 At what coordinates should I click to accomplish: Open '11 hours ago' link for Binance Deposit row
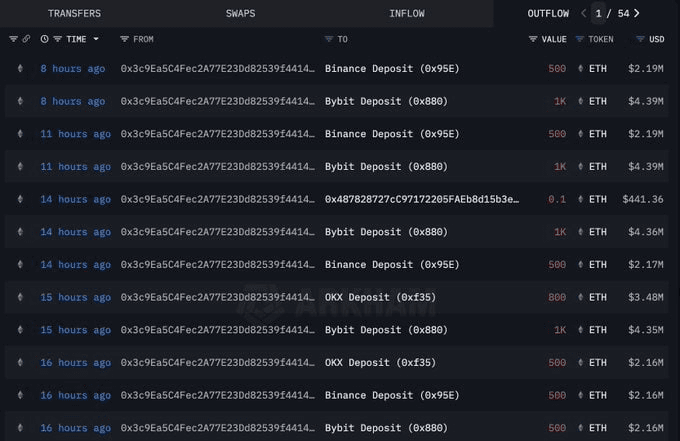pos(75,134)
